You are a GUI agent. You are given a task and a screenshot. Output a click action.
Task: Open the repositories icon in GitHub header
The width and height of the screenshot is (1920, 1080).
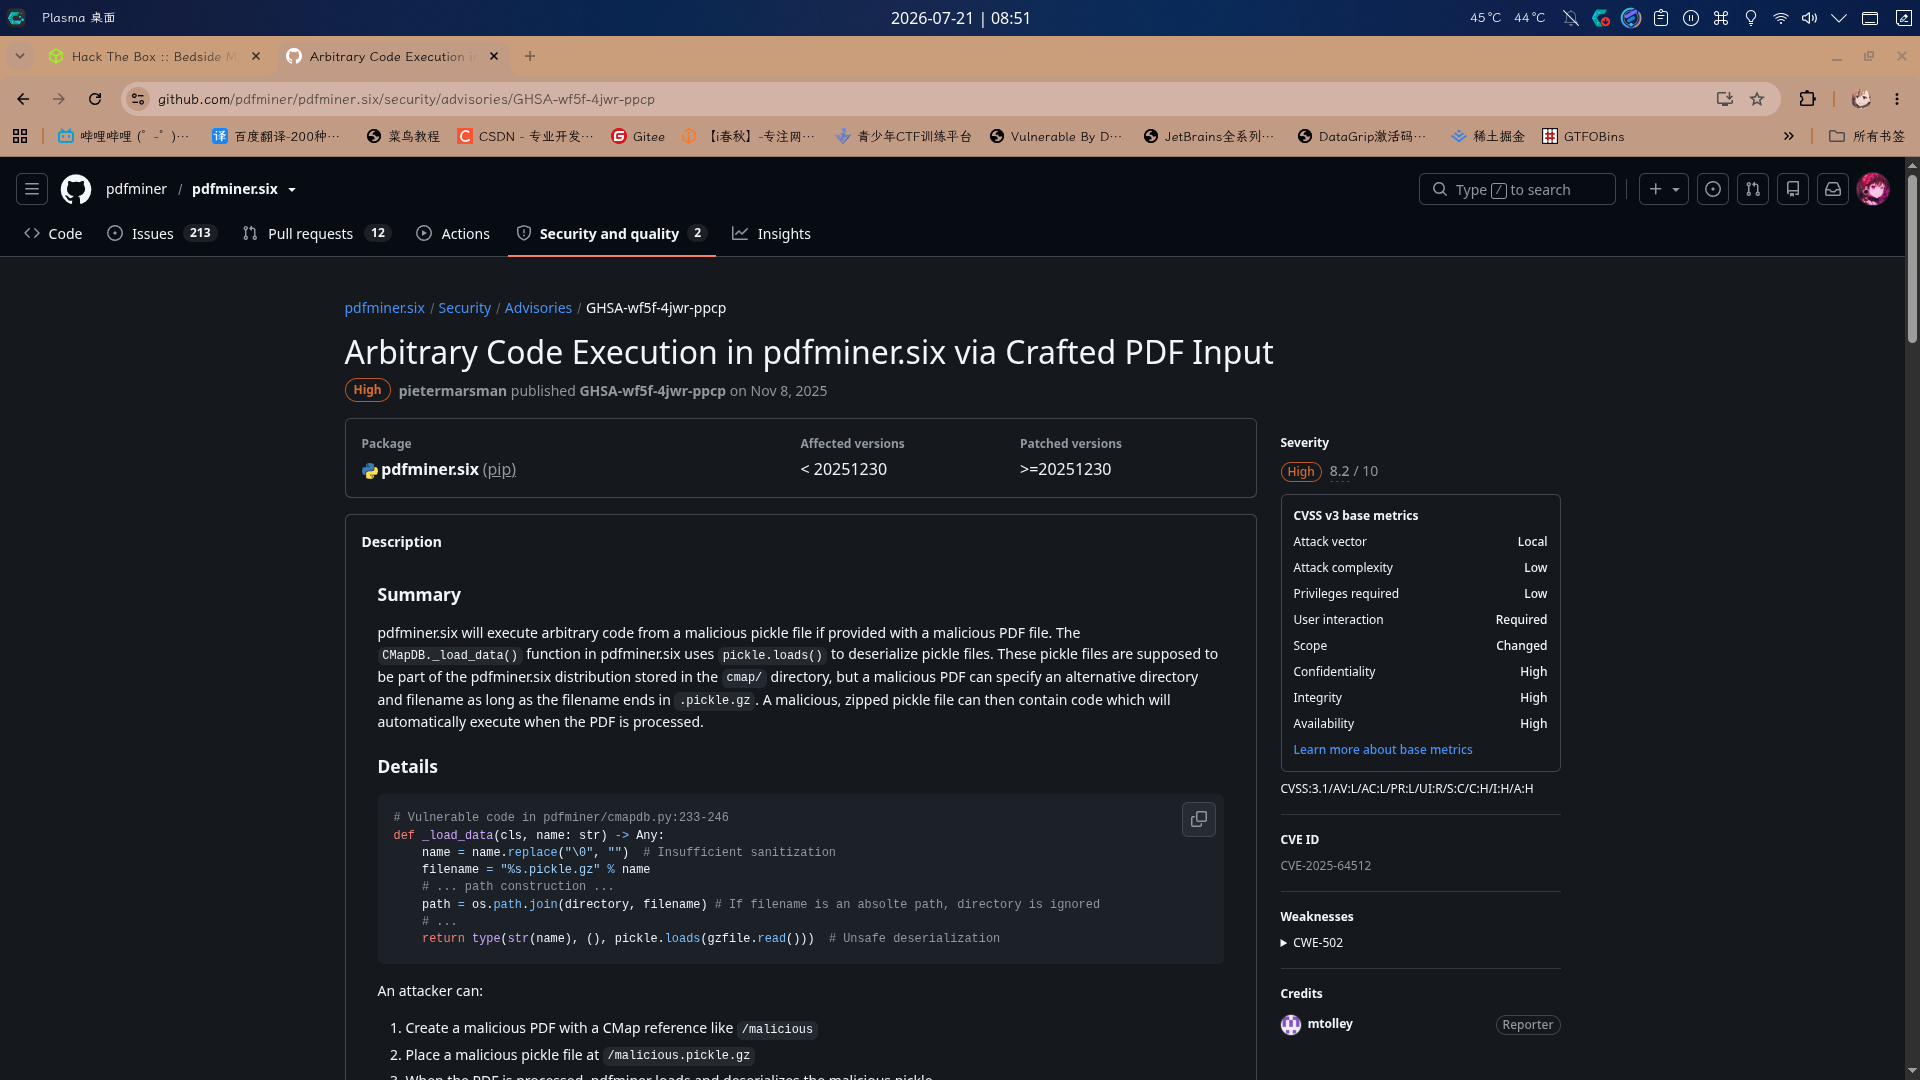click(1793, 189)
